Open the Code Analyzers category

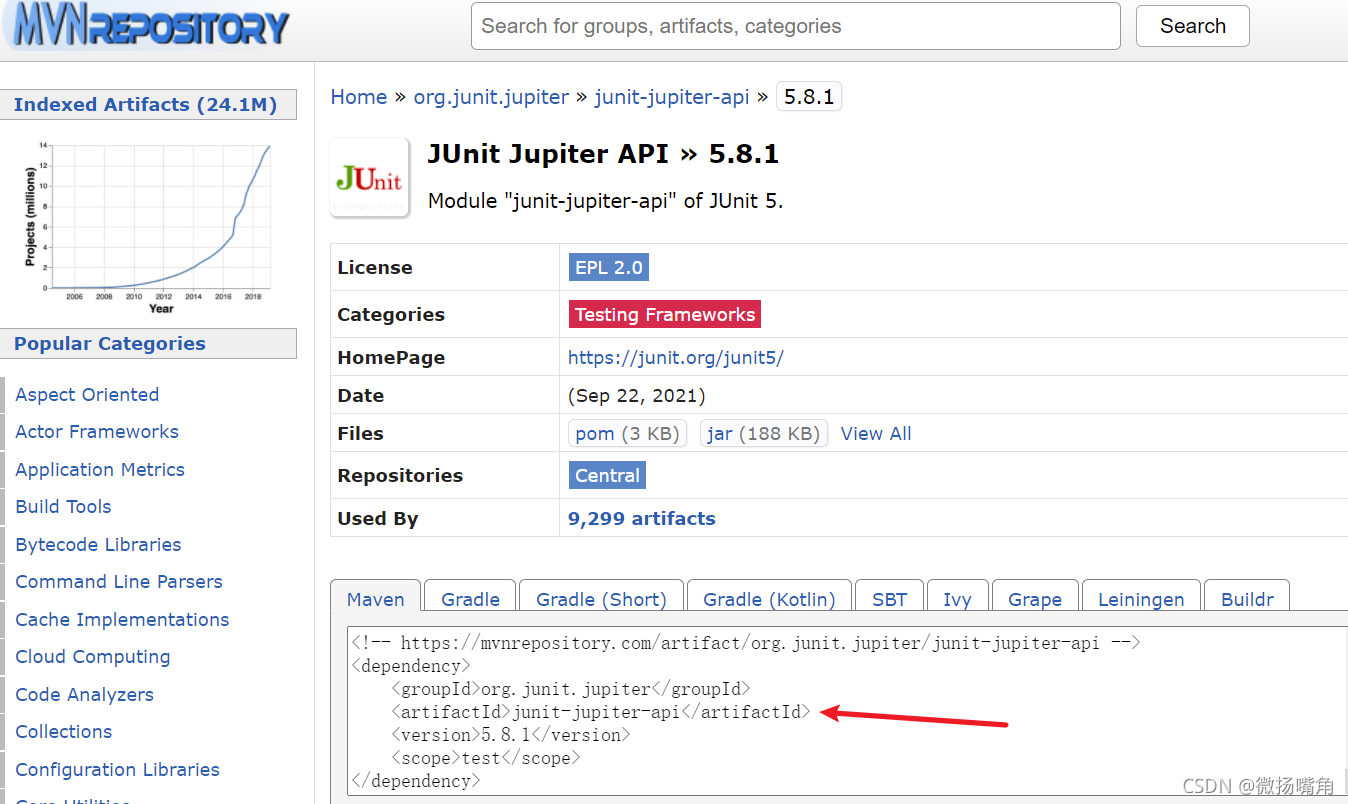(x=85, y=694)
